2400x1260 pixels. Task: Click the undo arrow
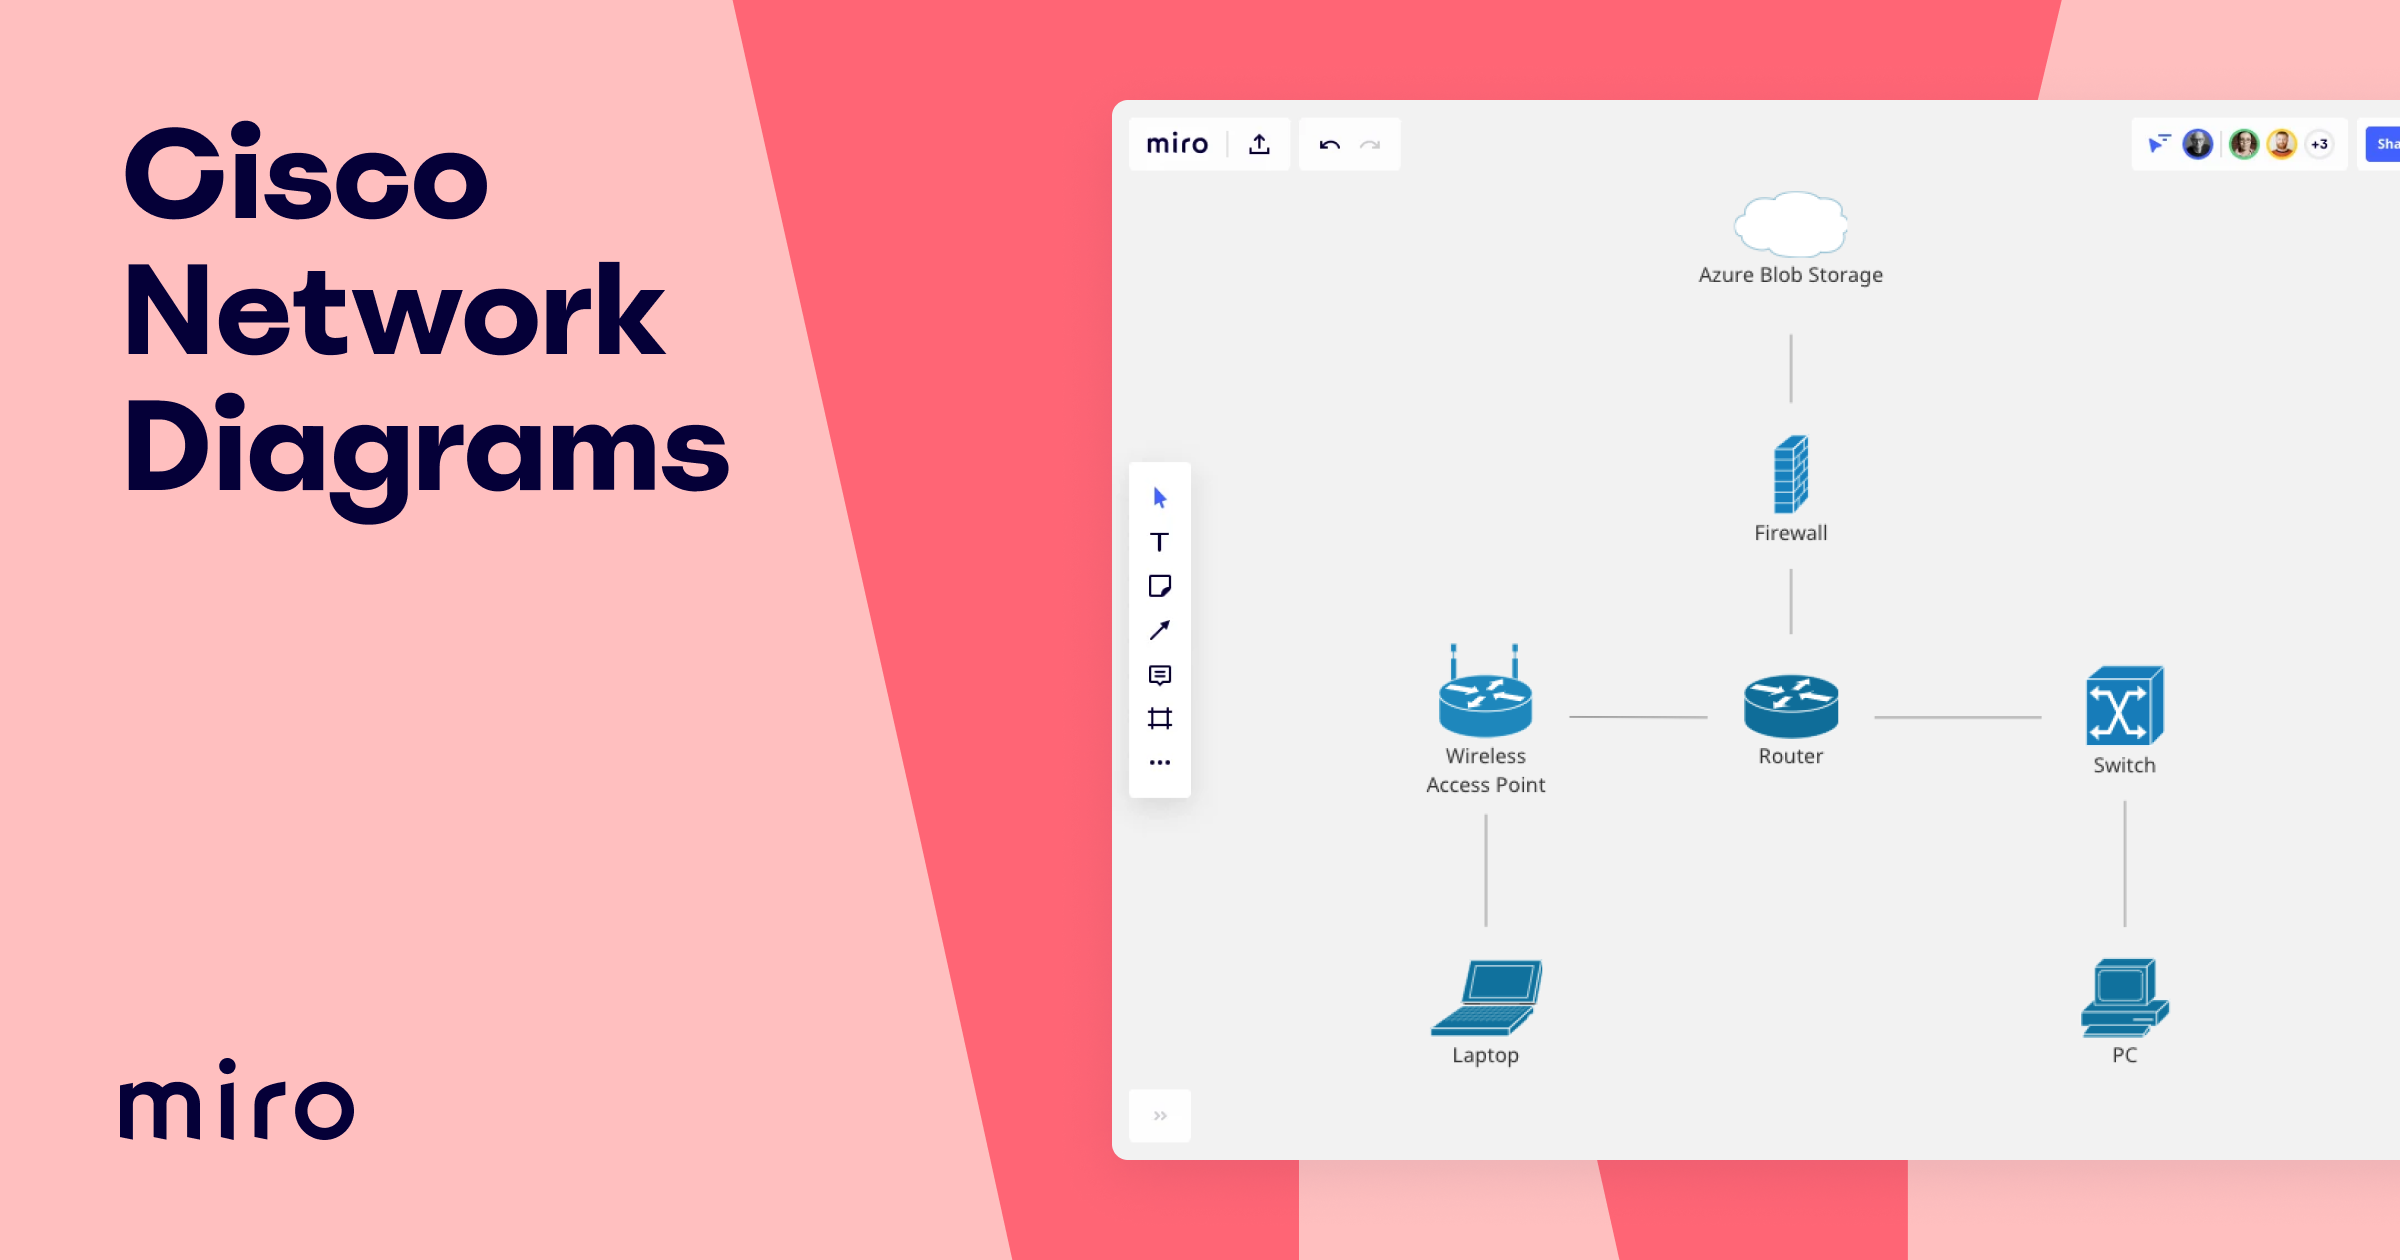[x=1329, y=145]
